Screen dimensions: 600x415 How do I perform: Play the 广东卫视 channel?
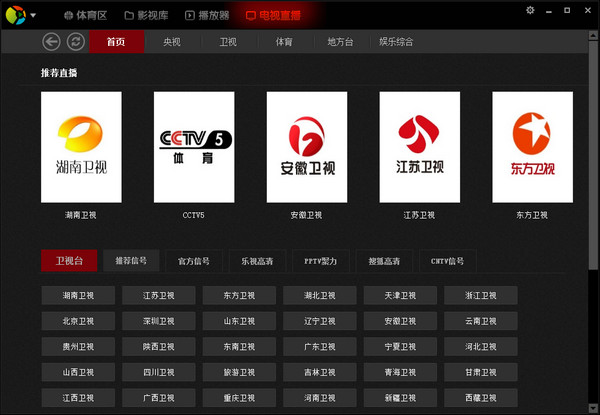click(320, 347)
